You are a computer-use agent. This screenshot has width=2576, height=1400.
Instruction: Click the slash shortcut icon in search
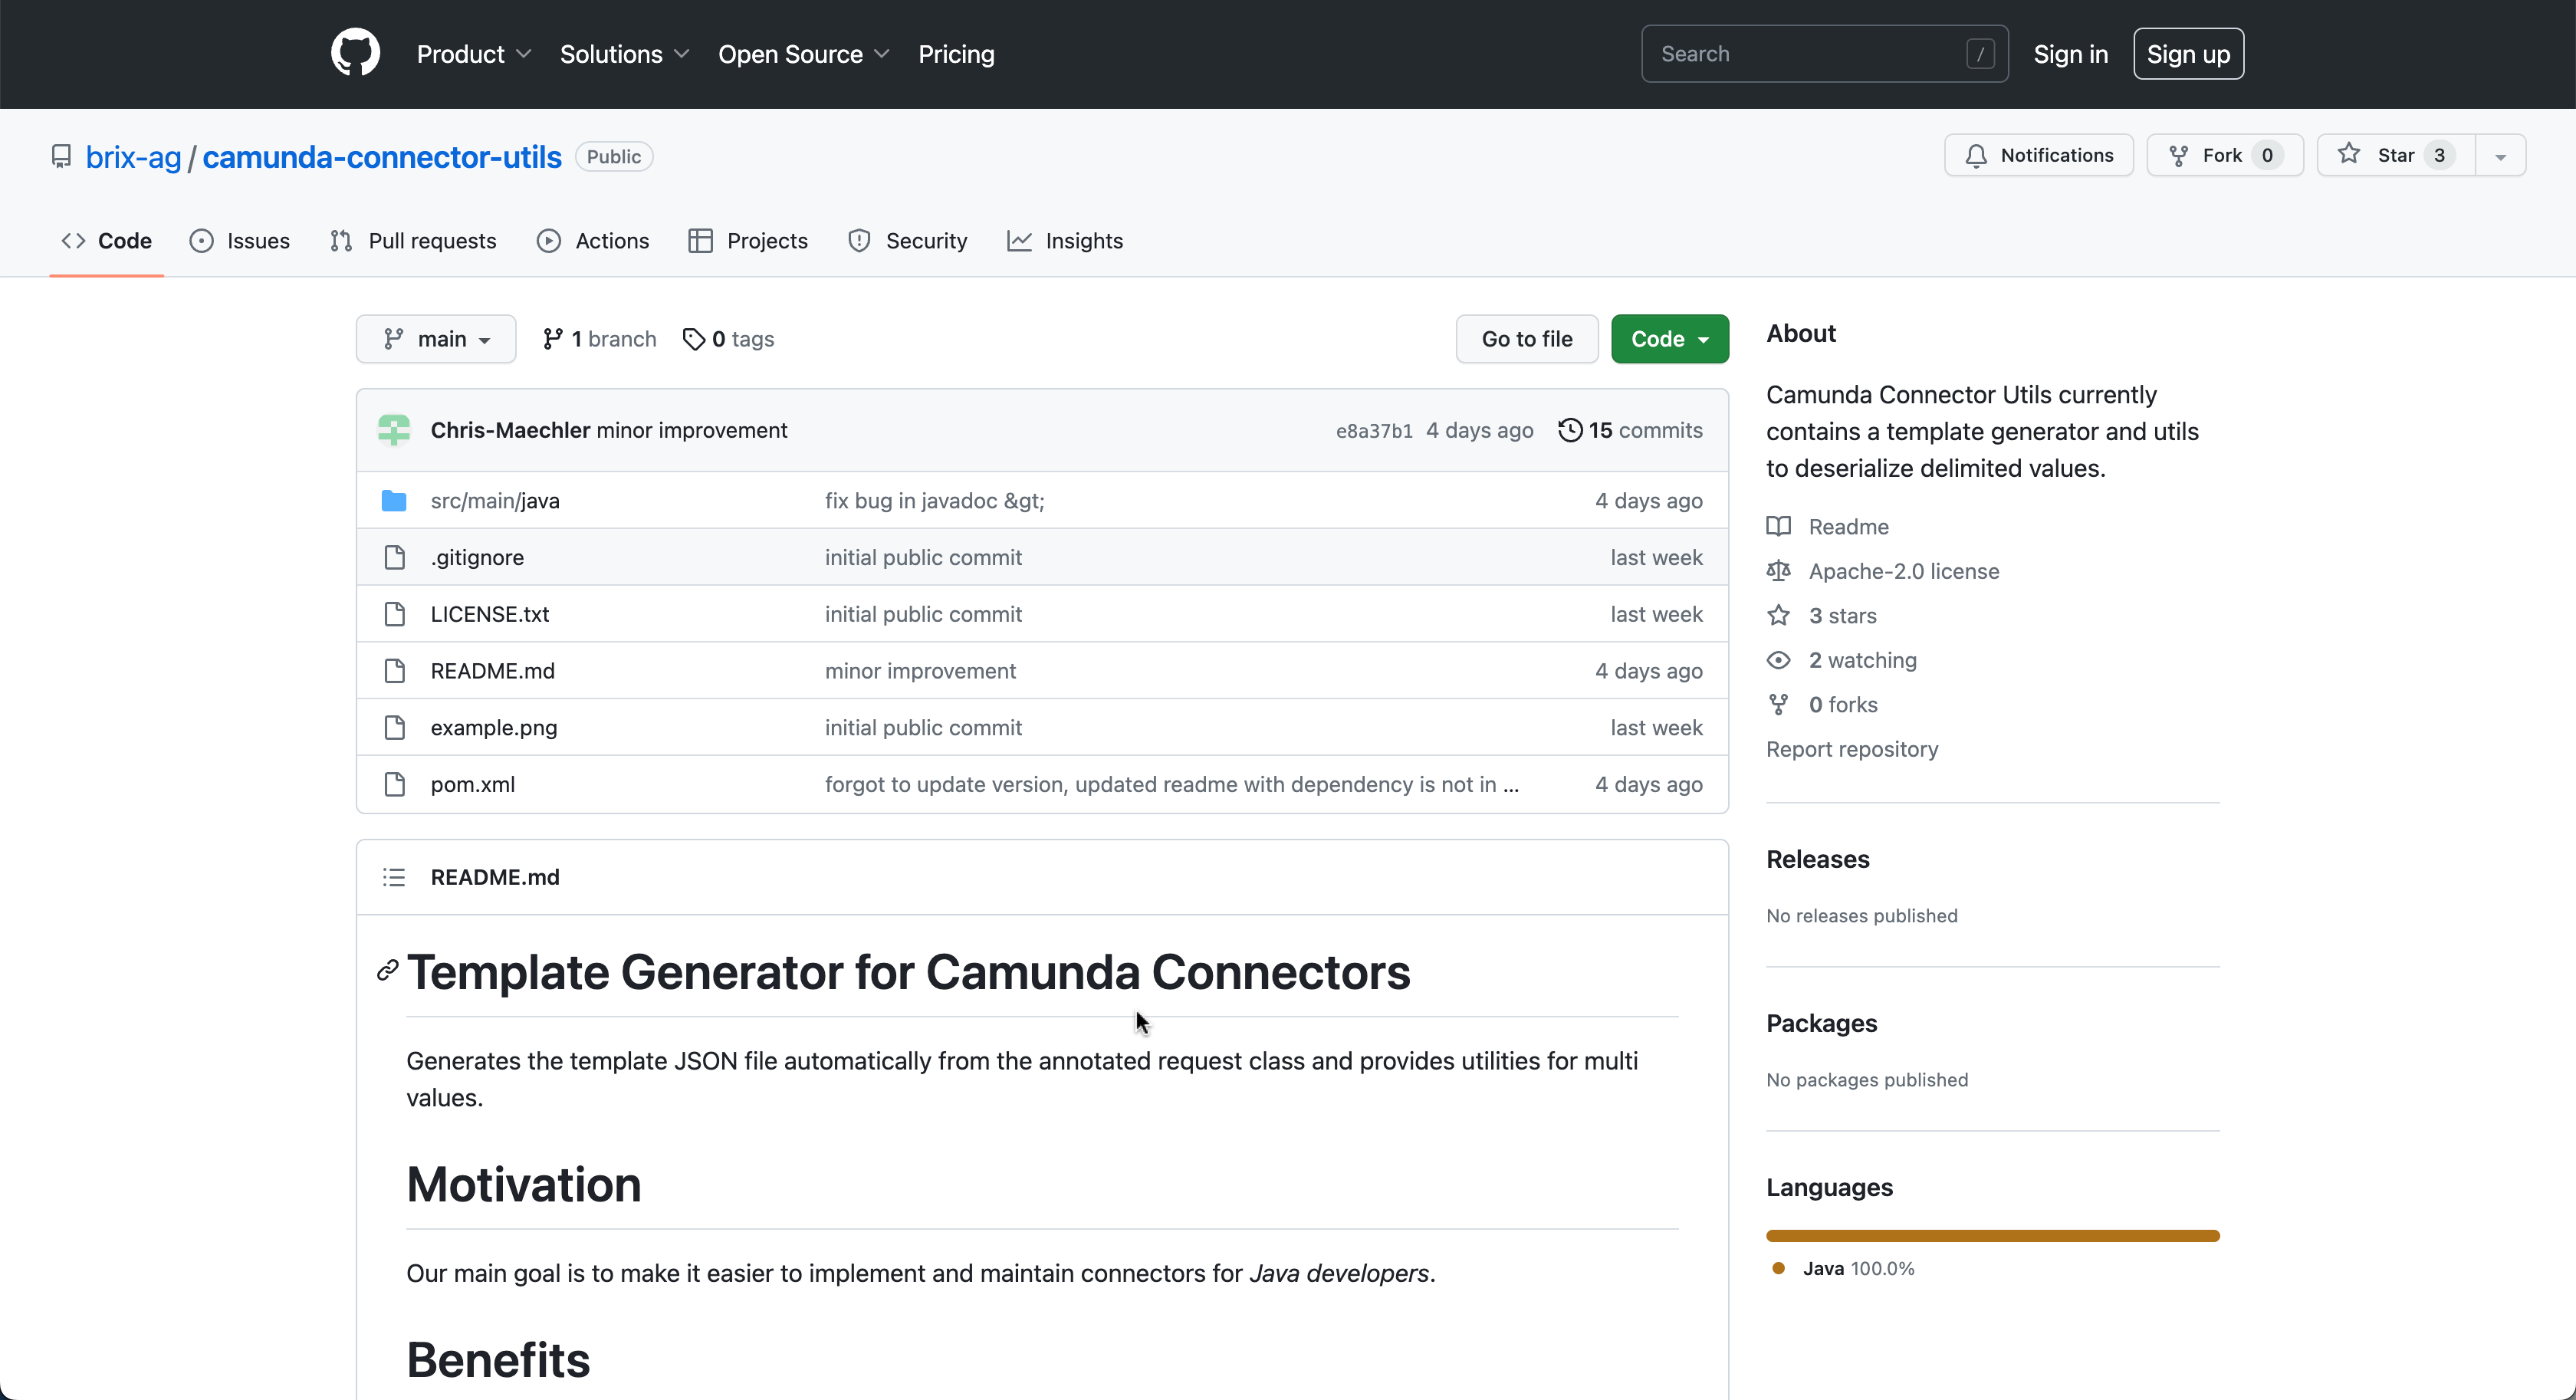point(1980,54)
